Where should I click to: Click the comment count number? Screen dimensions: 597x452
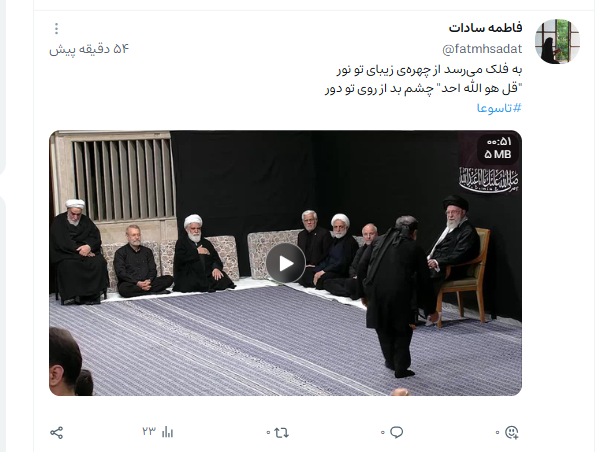click(x=383, y=433)
